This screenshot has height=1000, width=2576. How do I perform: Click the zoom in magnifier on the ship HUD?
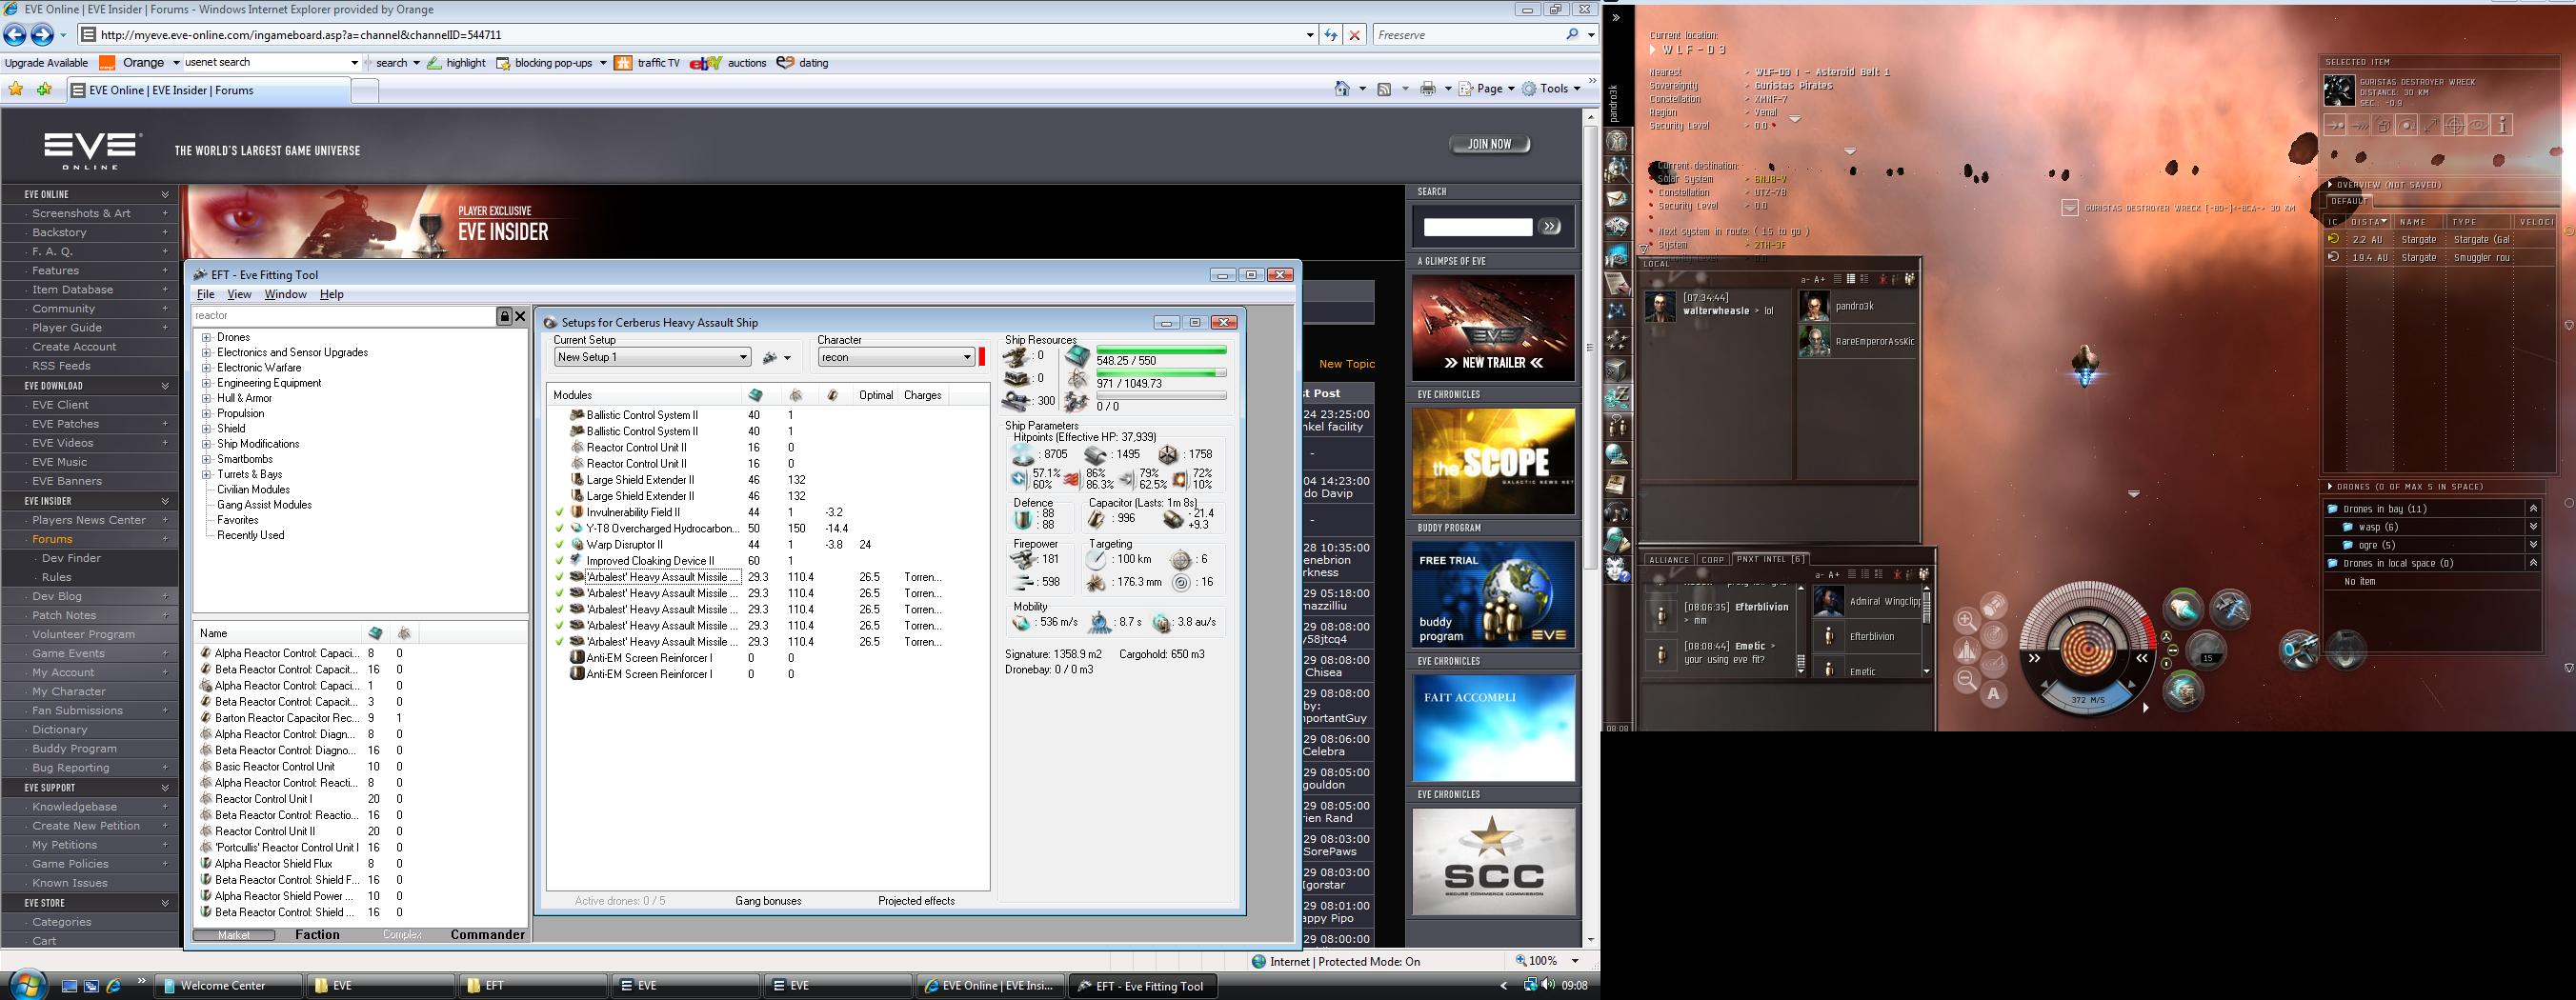[1966, 620]
